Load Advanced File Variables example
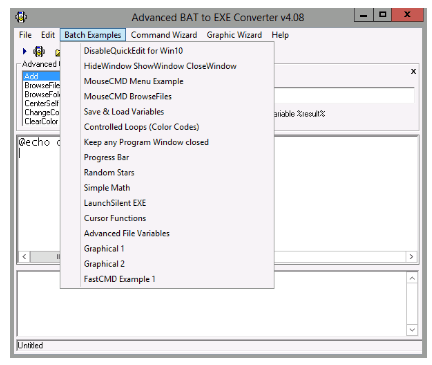The width and height of the screenshot is (432, 365). pyautogui.click(x=167, y=233)
